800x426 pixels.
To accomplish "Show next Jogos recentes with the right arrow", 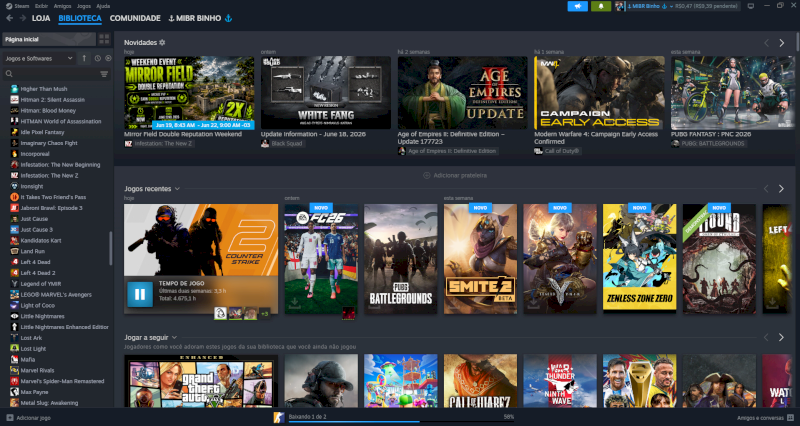I will point(781,189).
